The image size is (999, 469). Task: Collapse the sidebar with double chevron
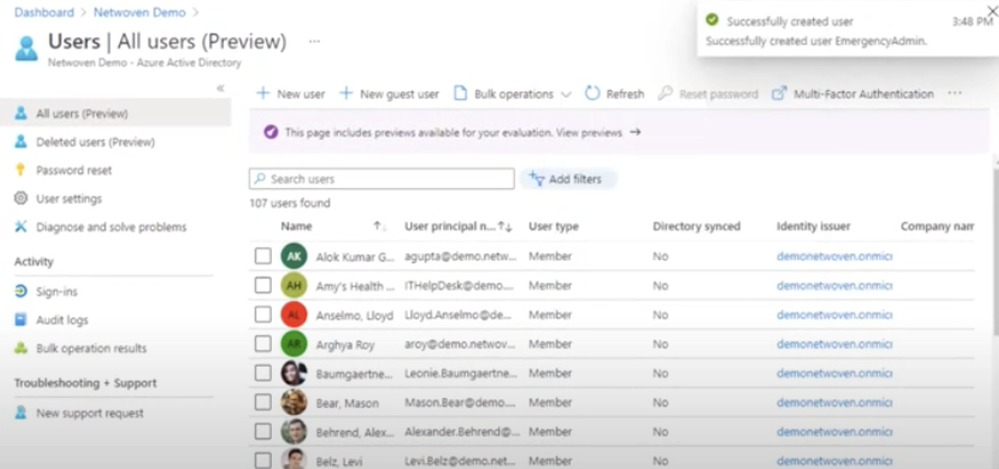coord(220,88)
